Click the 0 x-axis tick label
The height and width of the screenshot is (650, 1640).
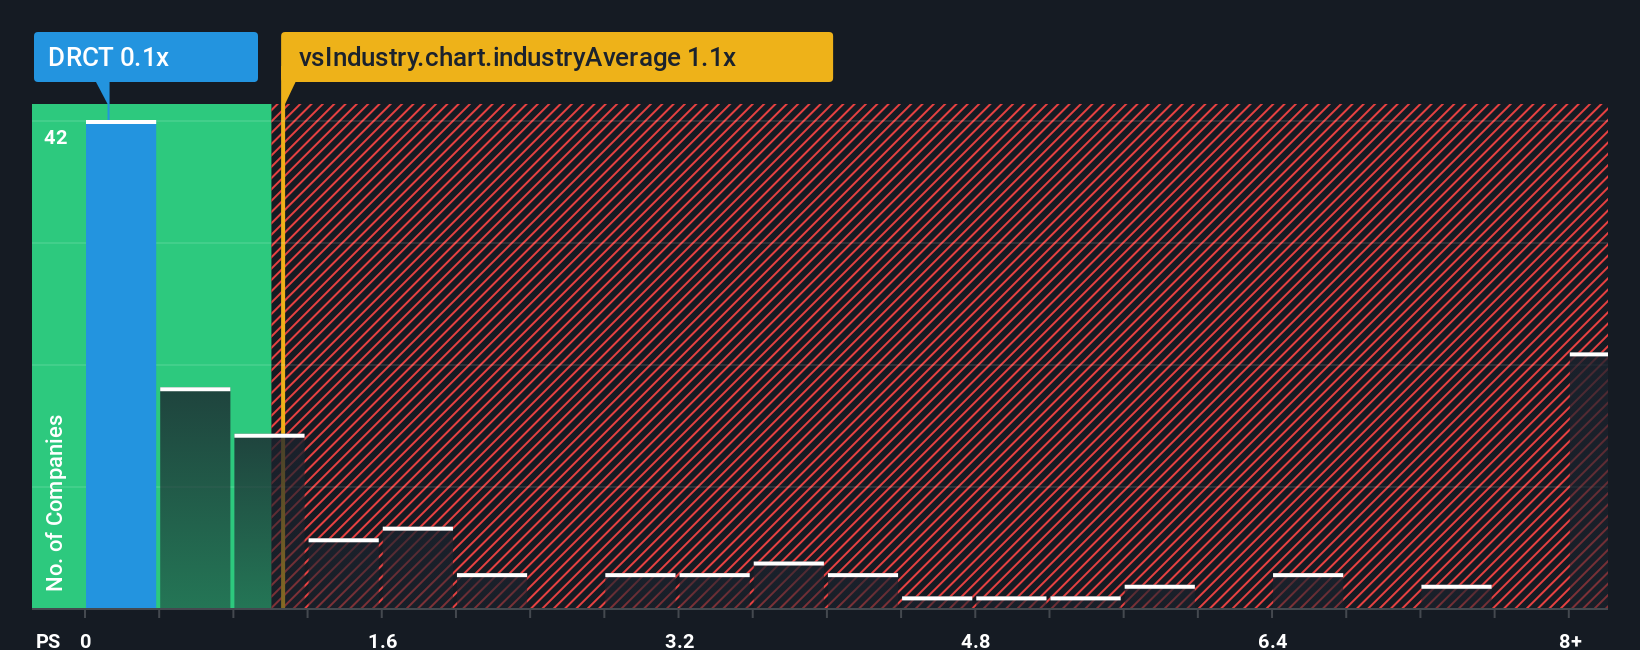point(86,640)
